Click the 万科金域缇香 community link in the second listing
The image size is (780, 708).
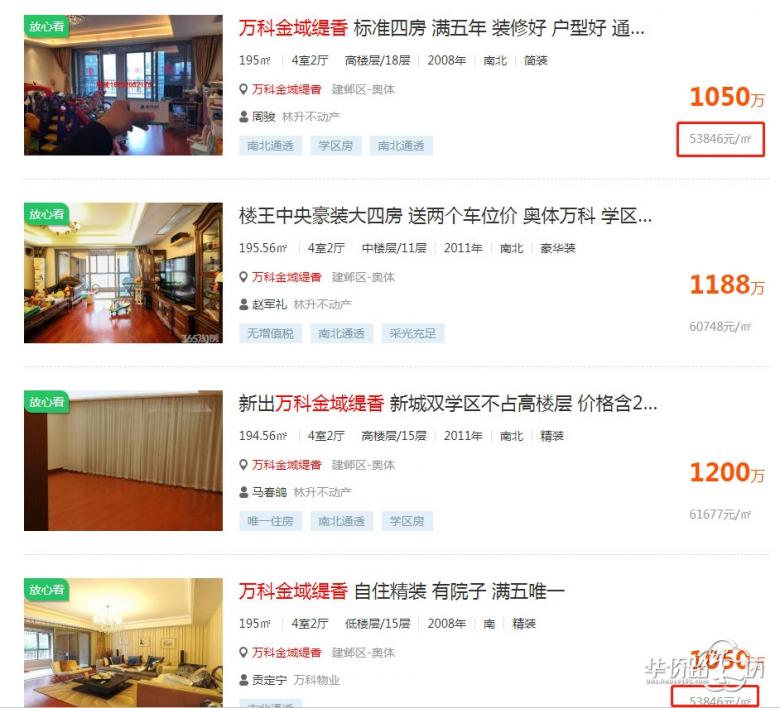287,277
